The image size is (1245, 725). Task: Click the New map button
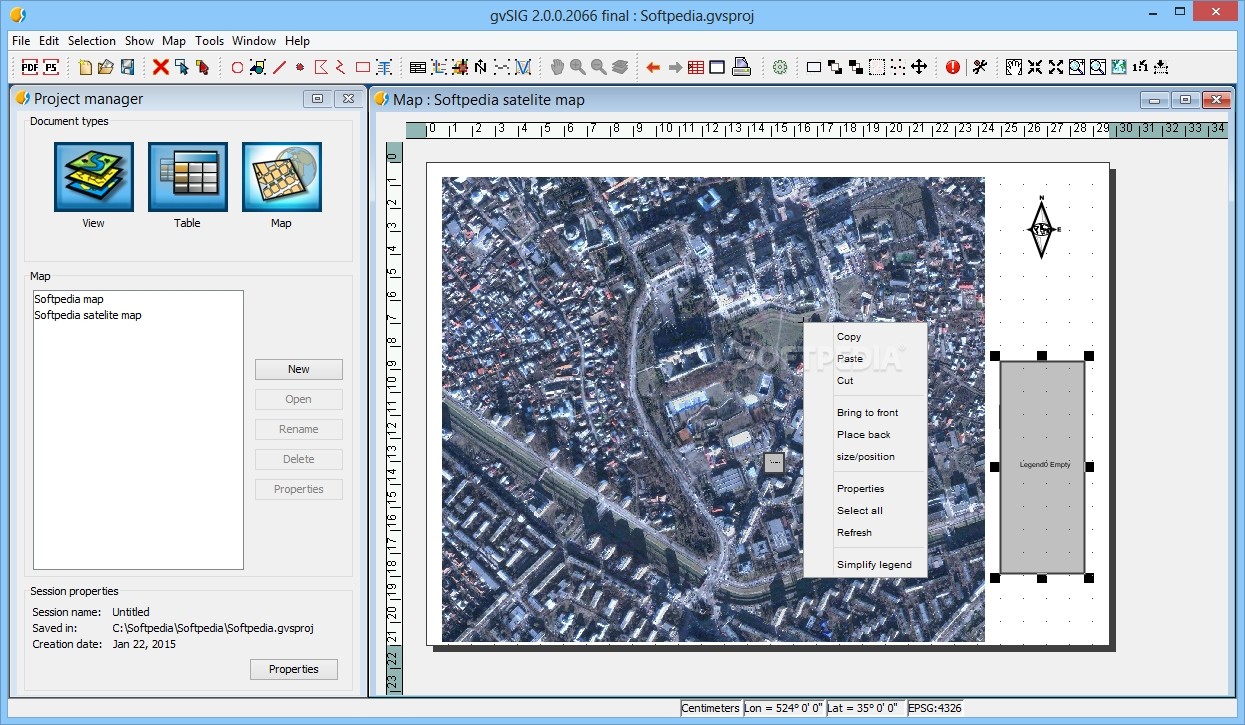pos(299,369)
